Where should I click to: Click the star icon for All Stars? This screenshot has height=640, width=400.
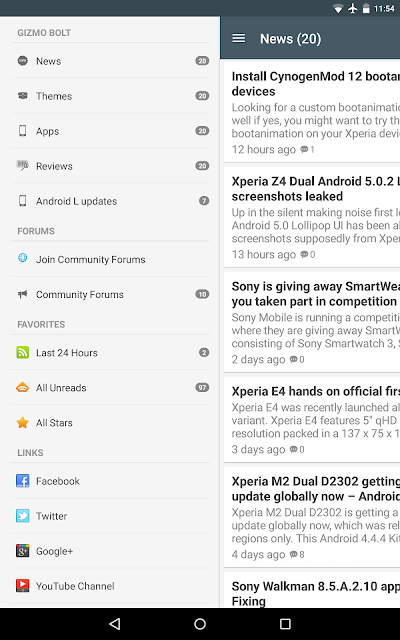23,422
